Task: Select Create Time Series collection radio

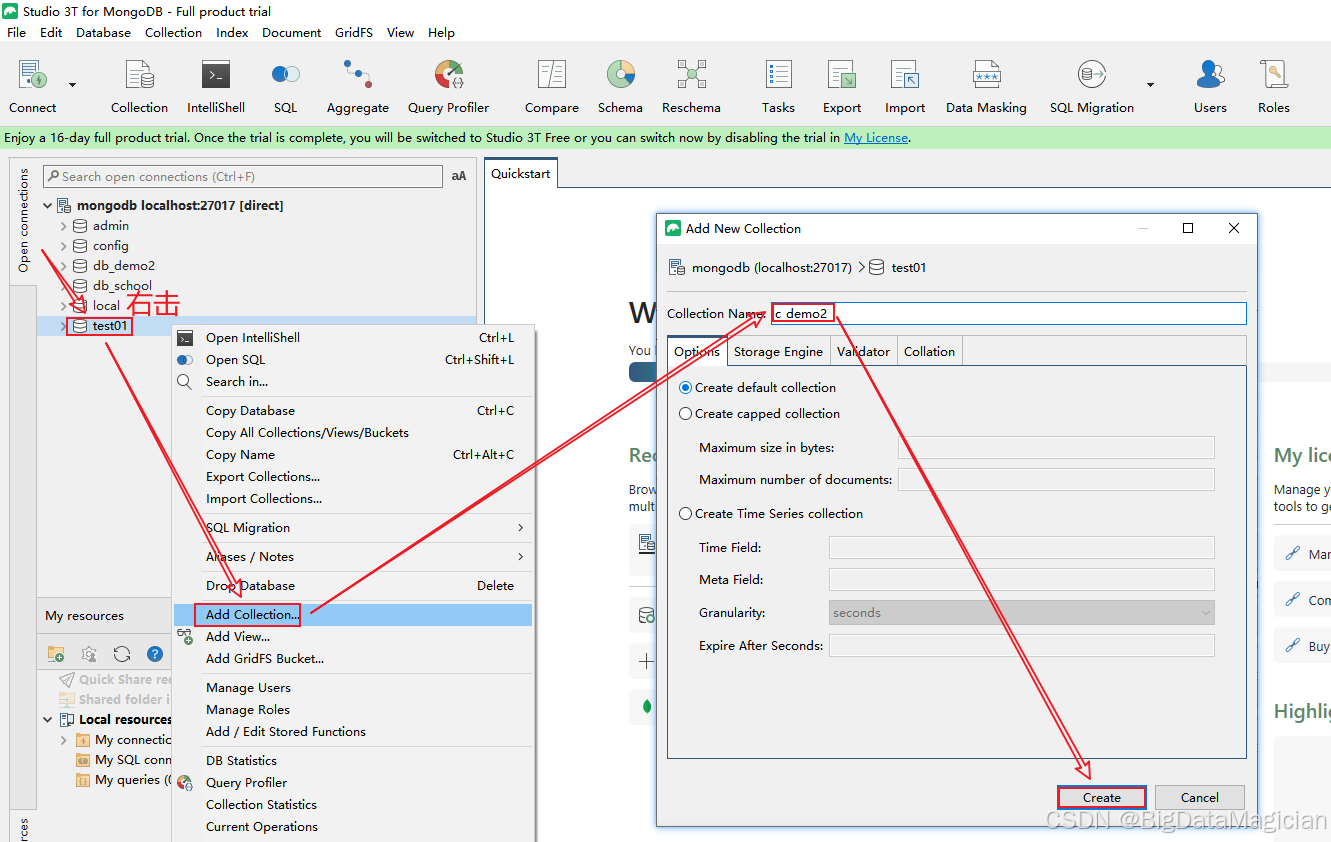Action: point(685,513)
